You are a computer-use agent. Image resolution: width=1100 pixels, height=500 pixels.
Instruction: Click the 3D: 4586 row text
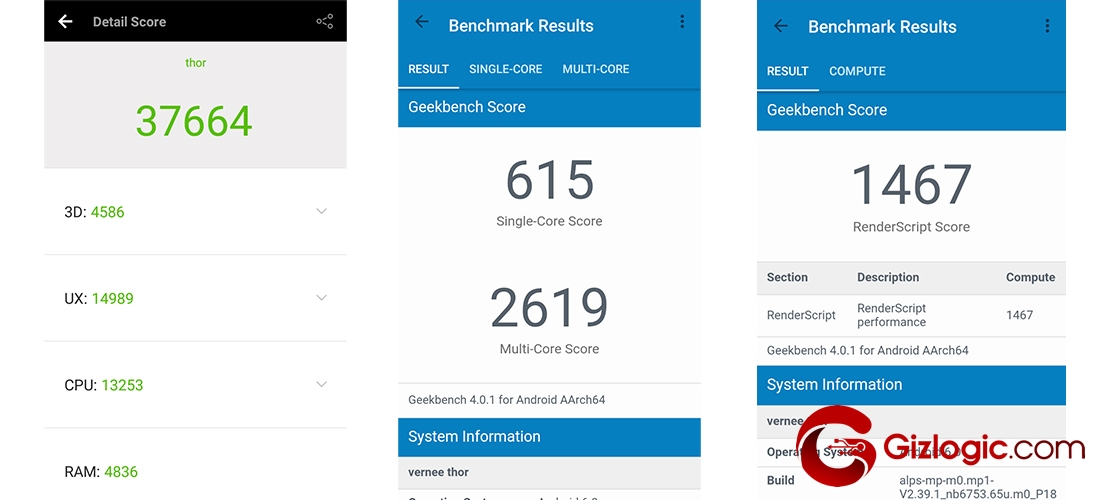(x=94, y=212)
